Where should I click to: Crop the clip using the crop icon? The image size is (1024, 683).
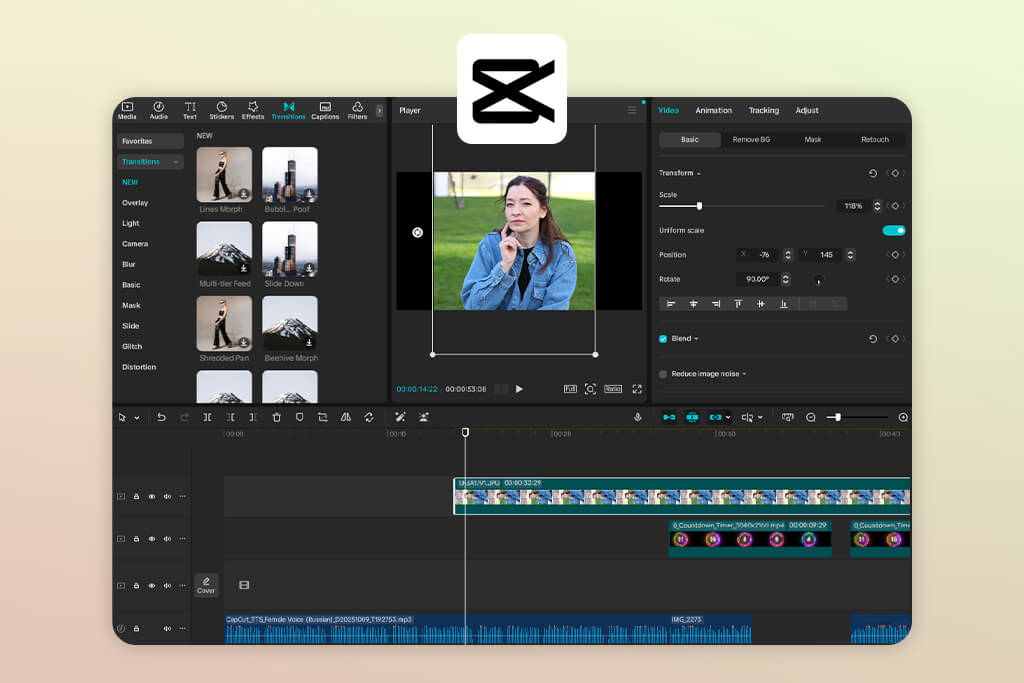tap(323, 417)
